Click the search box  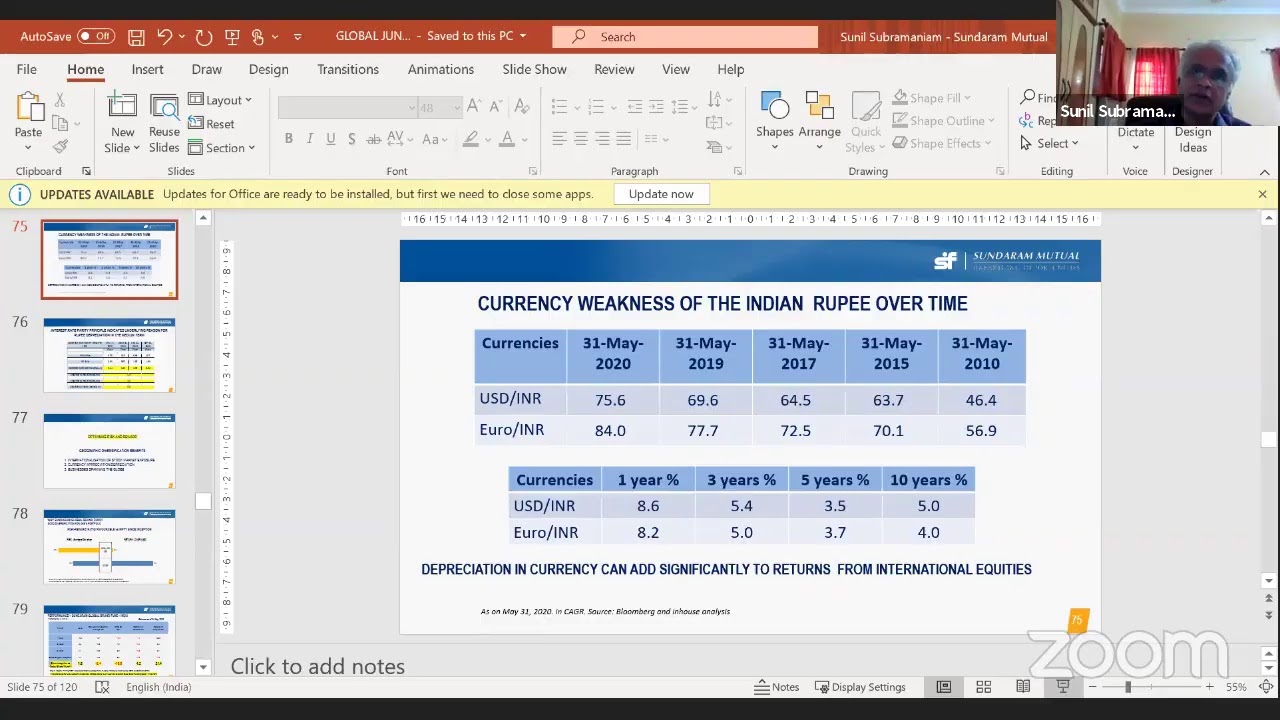click(x=685, y=37)
